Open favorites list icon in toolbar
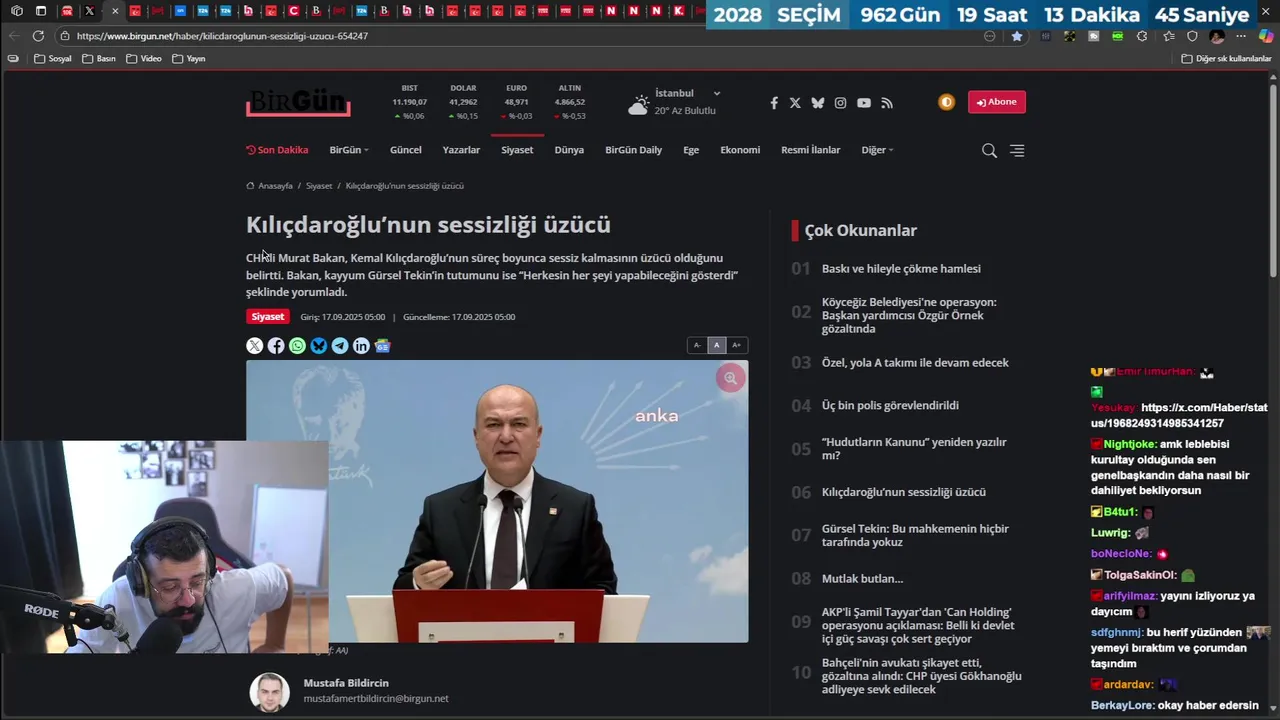 pos(1168,36)
